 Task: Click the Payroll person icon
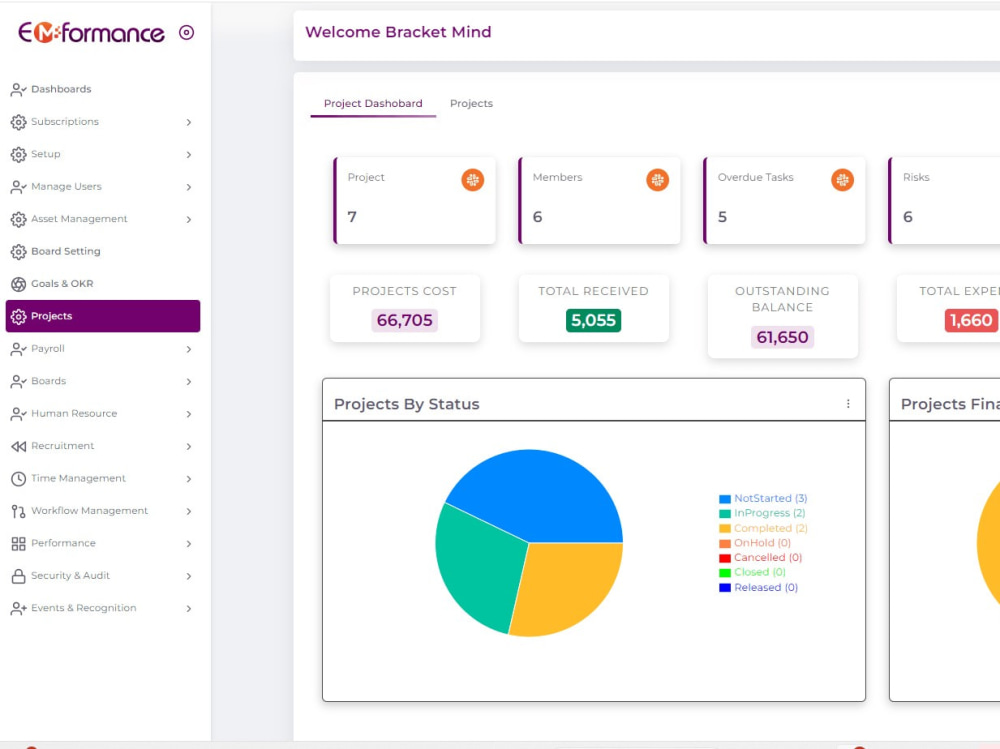18,349
